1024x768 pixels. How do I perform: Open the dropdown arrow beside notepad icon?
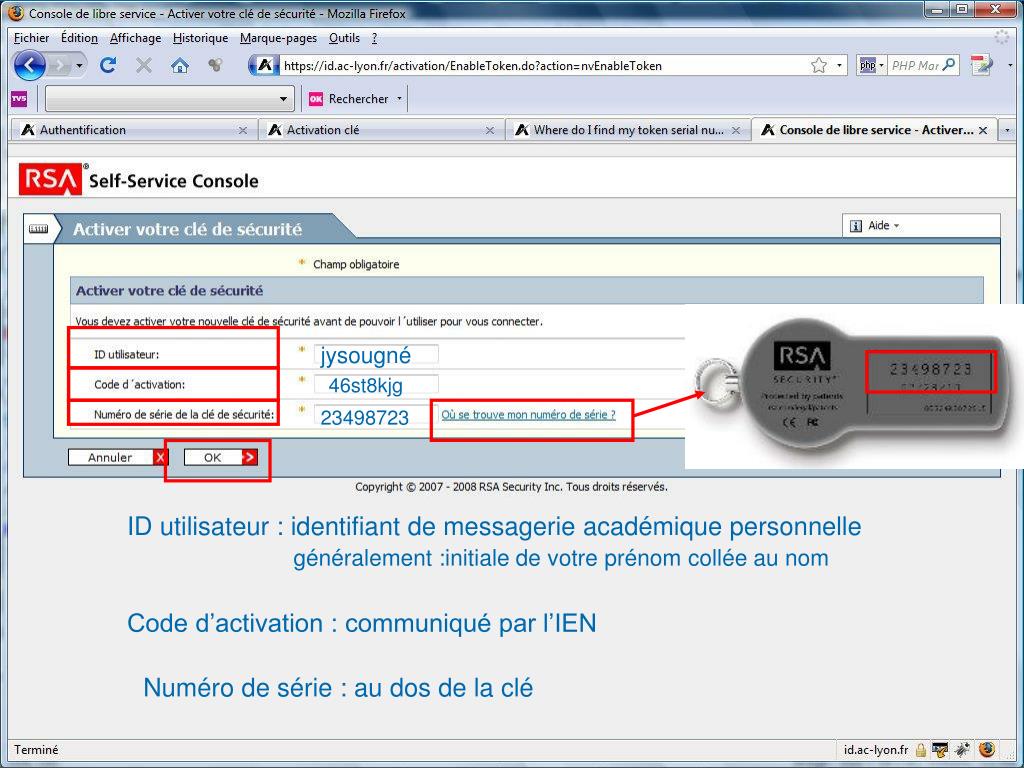[x=1010, y=65]
